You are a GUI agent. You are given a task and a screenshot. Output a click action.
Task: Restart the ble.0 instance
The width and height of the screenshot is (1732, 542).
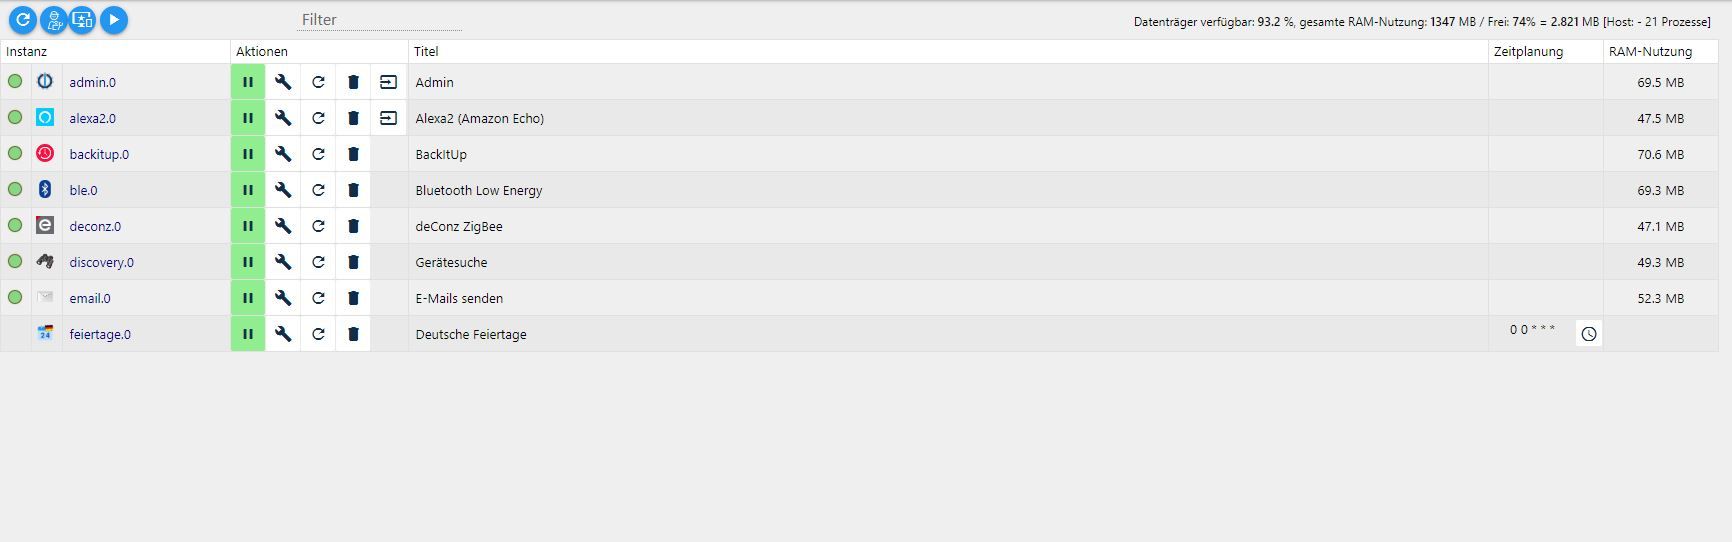[x=318, y=190]
